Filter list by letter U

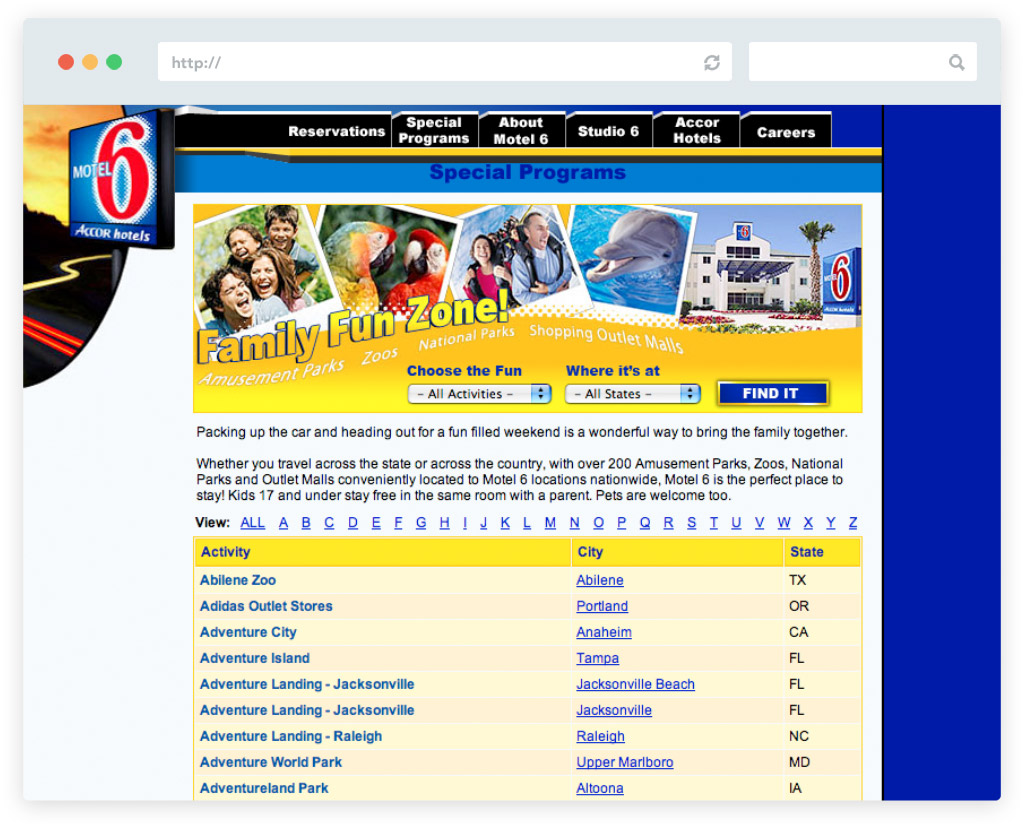pyautogui.click(x=736, y=522)
